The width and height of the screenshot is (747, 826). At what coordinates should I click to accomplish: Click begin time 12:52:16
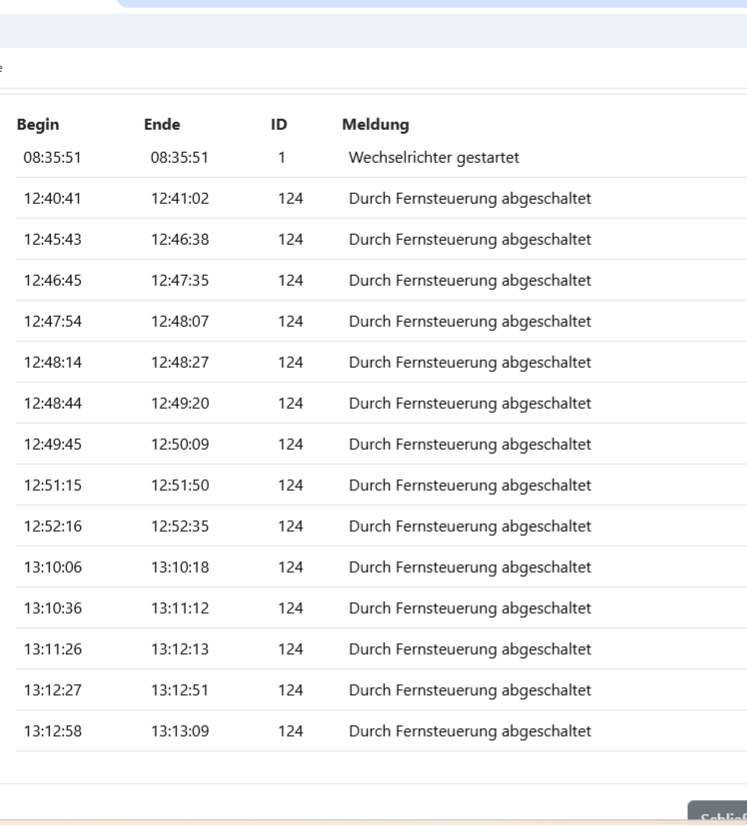[x=53, y=526]
